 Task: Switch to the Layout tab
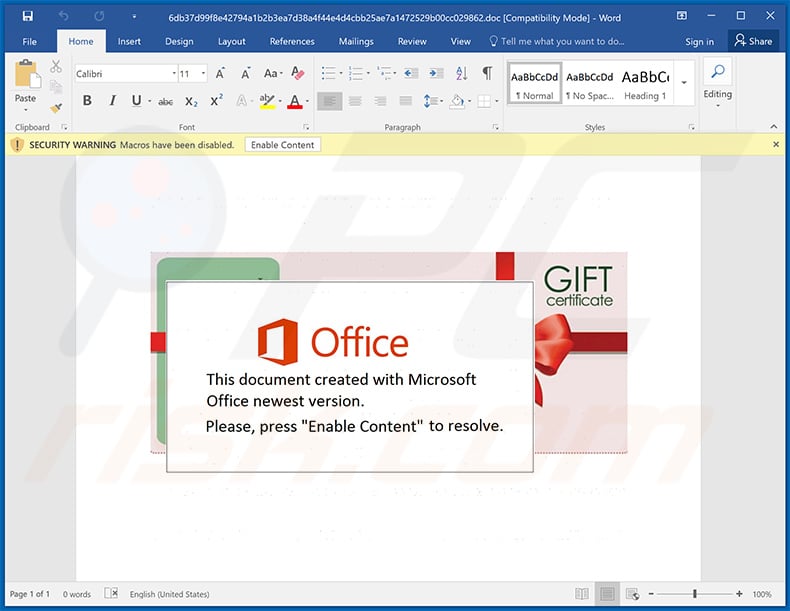point(232,41)
